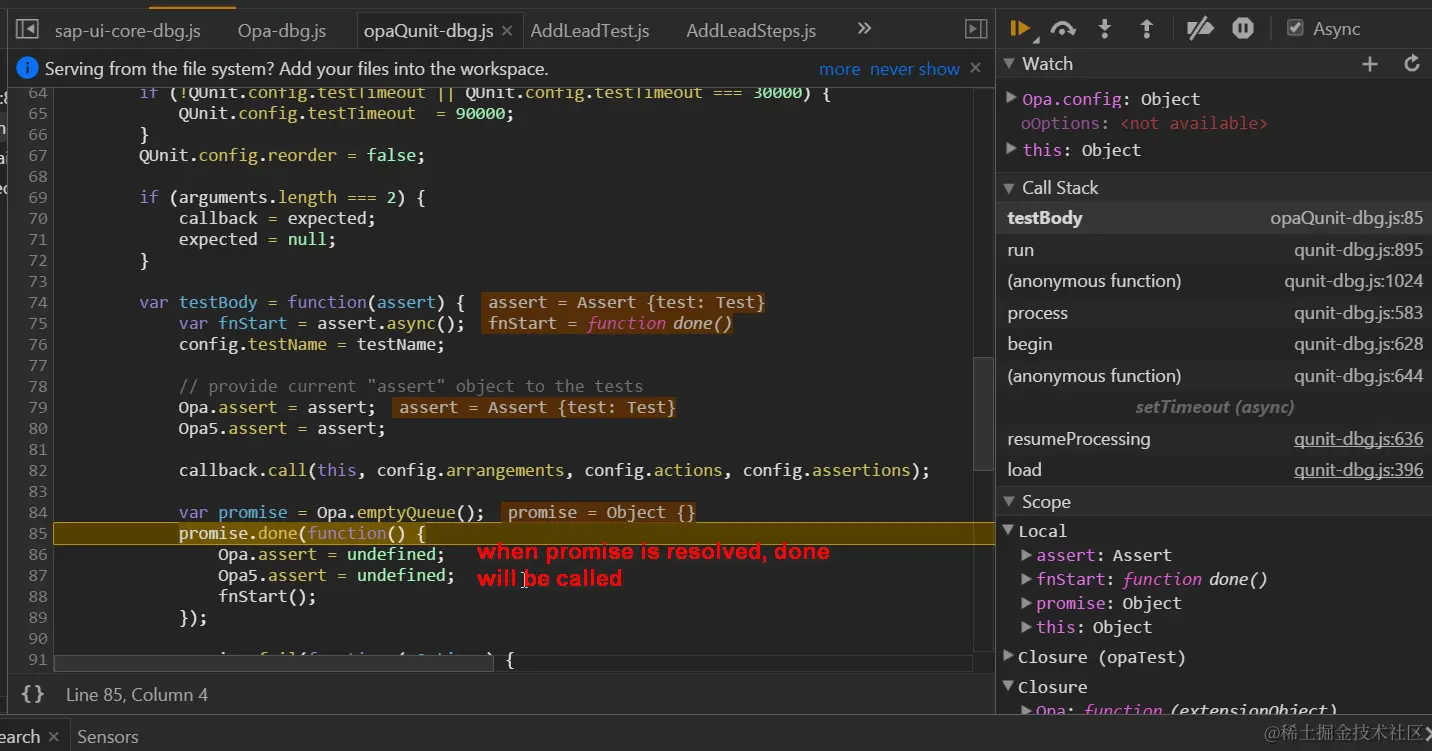
Task: Click the 'never show' link
Action: click(914, 69)
